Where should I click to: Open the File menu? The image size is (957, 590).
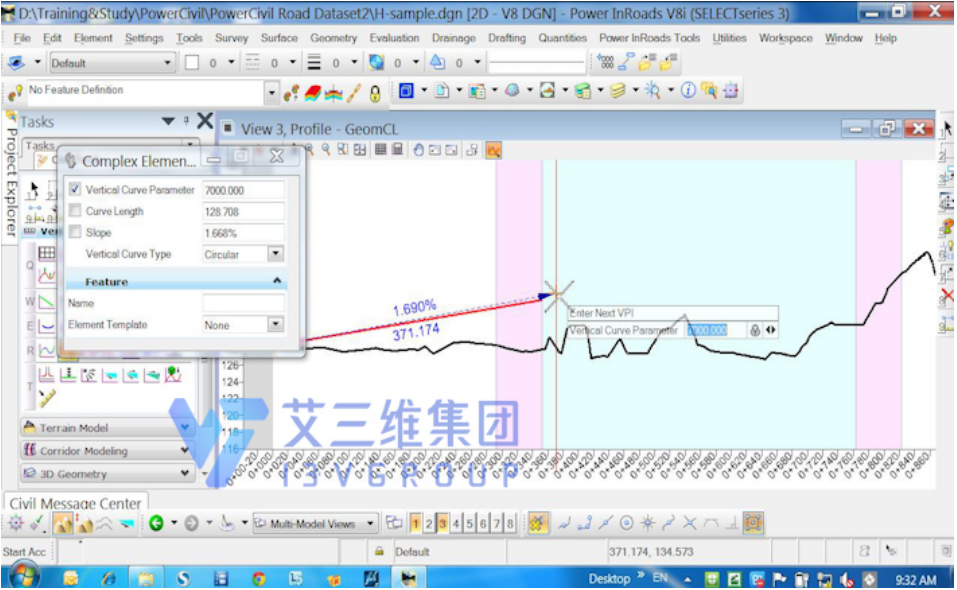coord(22,38)
